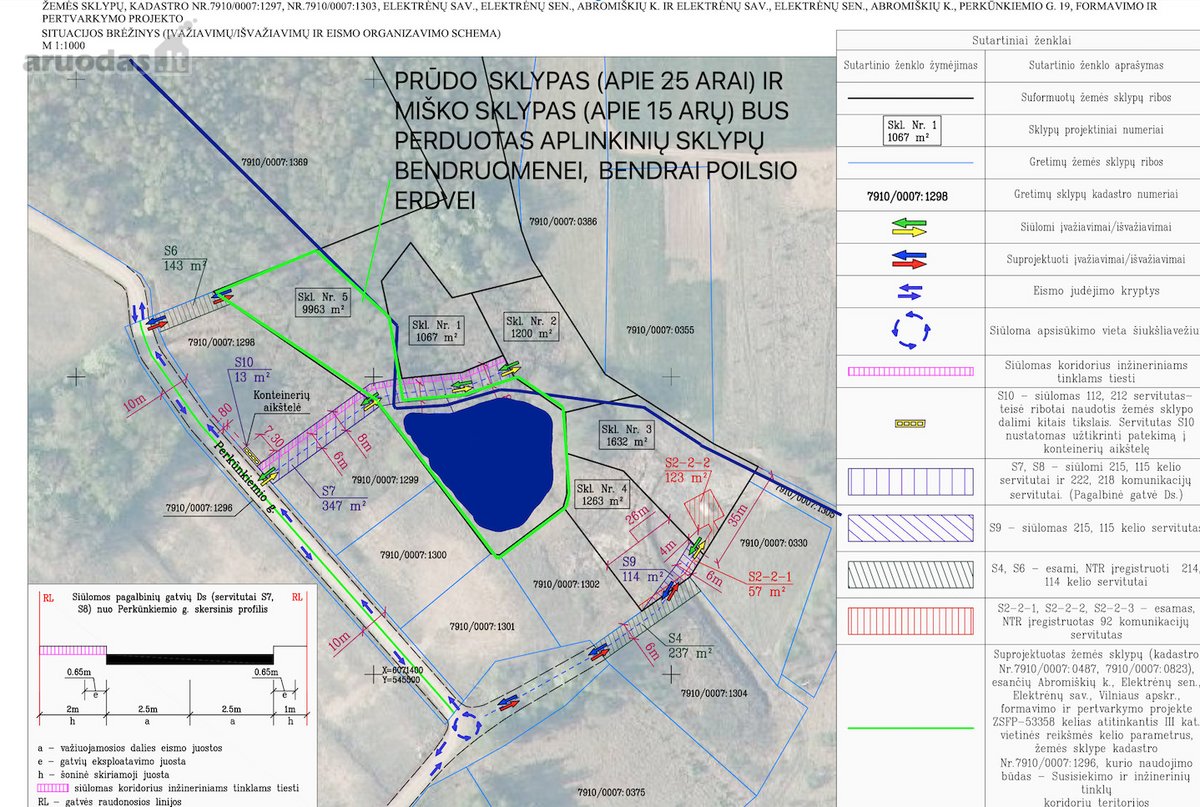Click cadastral number 7910/0007:1369
This screenshot has width=1200, height=807.
[x=274, y=162]
